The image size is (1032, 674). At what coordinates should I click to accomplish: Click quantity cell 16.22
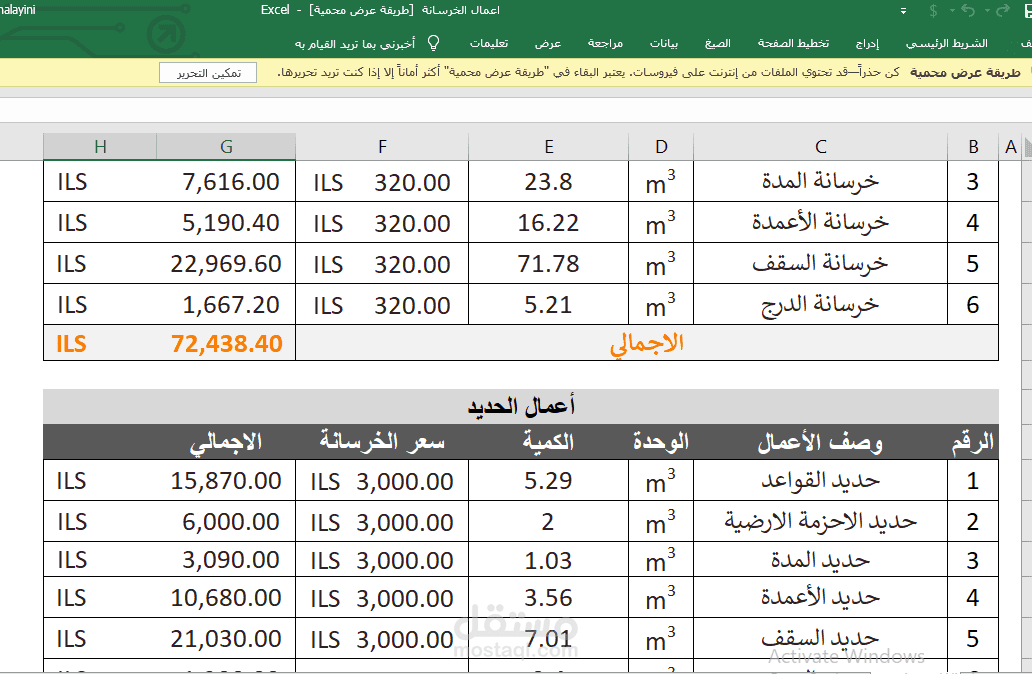pyautogui.click(x=548, y=223)
